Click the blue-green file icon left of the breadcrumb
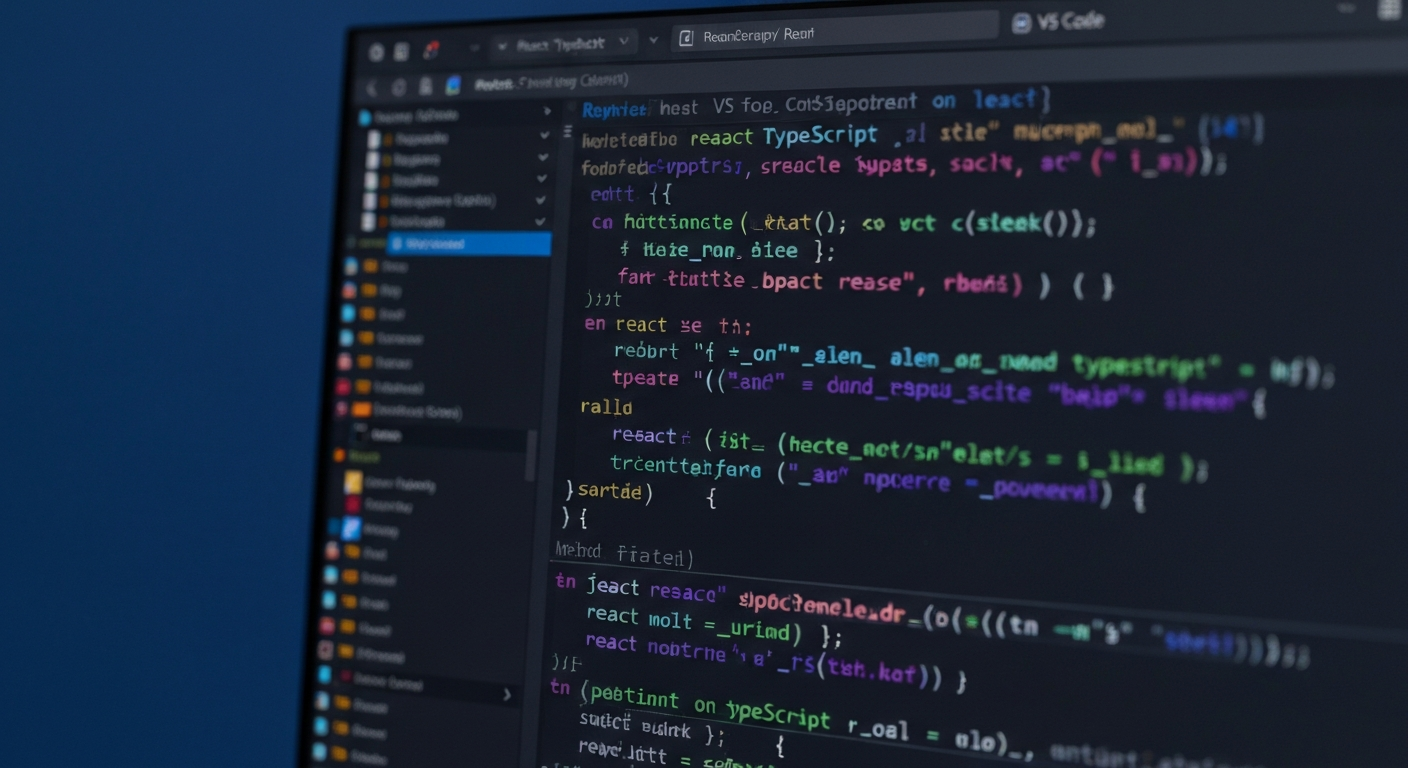The height and width of the screenshot is (768, 1408). [453, 85]
